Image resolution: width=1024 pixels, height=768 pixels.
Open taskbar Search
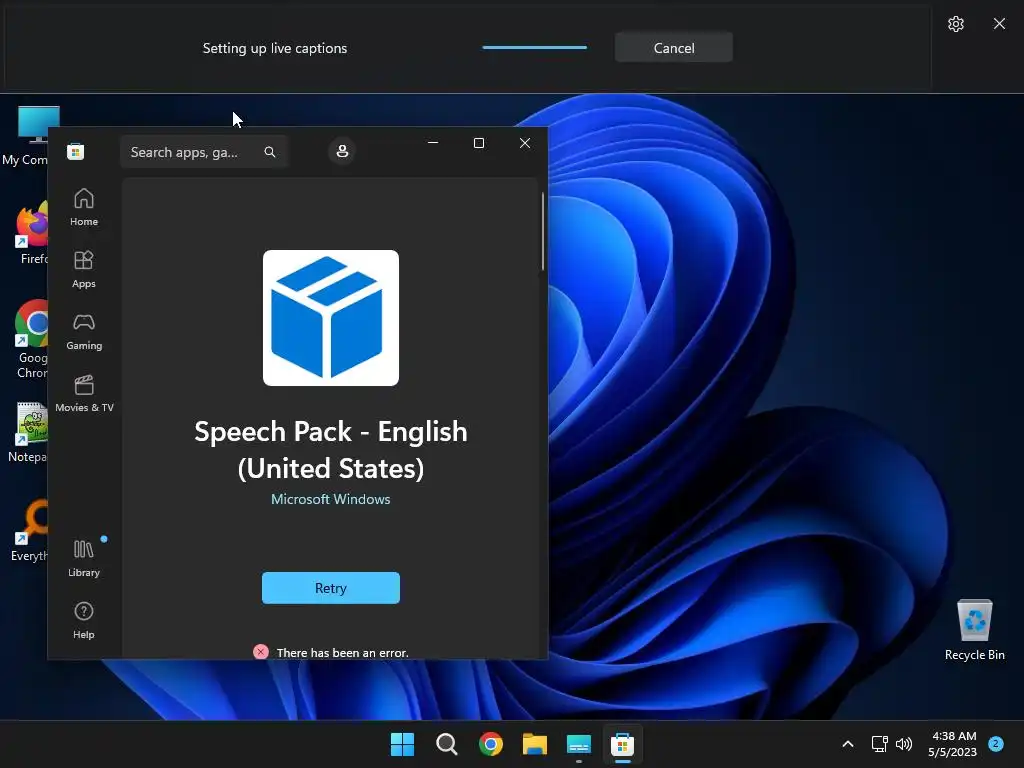click(447, 744)
